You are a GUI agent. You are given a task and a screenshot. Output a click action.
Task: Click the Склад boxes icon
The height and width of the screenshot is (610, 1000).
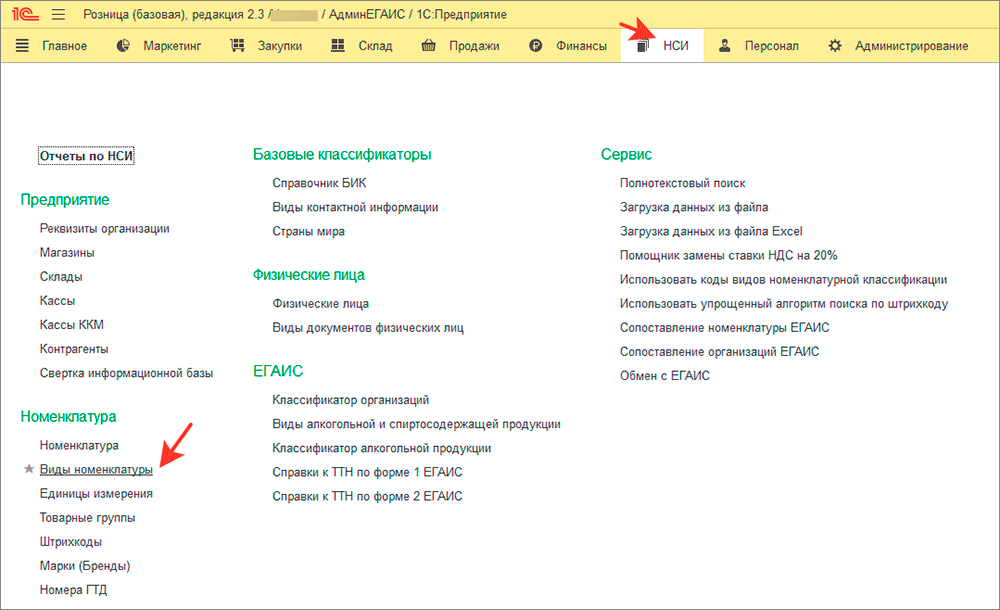(338, 45)
